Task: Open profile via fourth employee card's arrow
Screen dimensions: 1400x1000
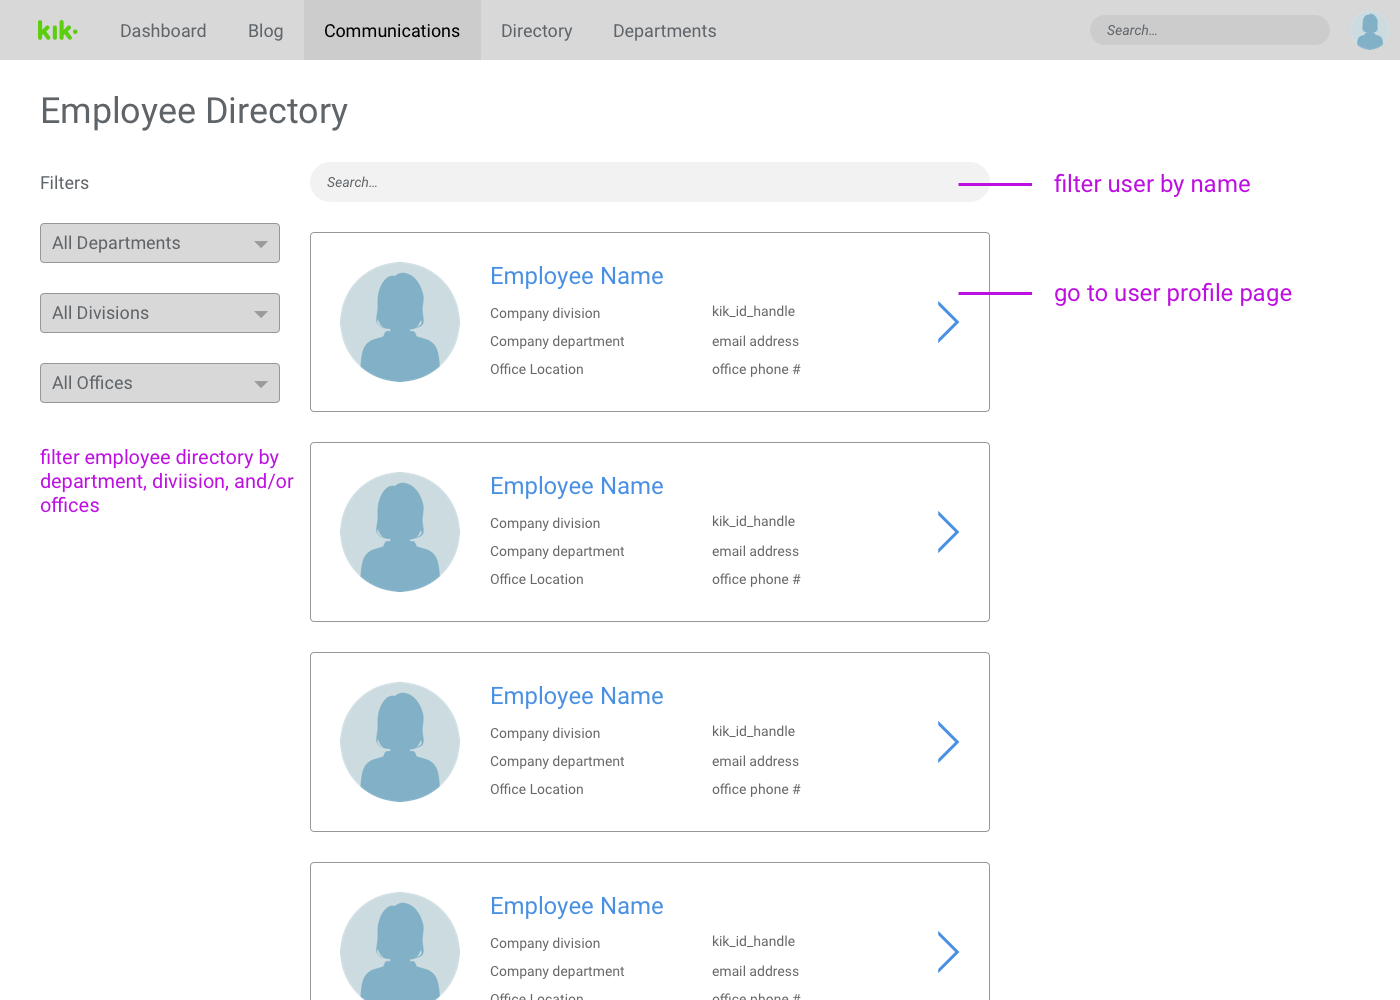Action: (x=948, y=952)
